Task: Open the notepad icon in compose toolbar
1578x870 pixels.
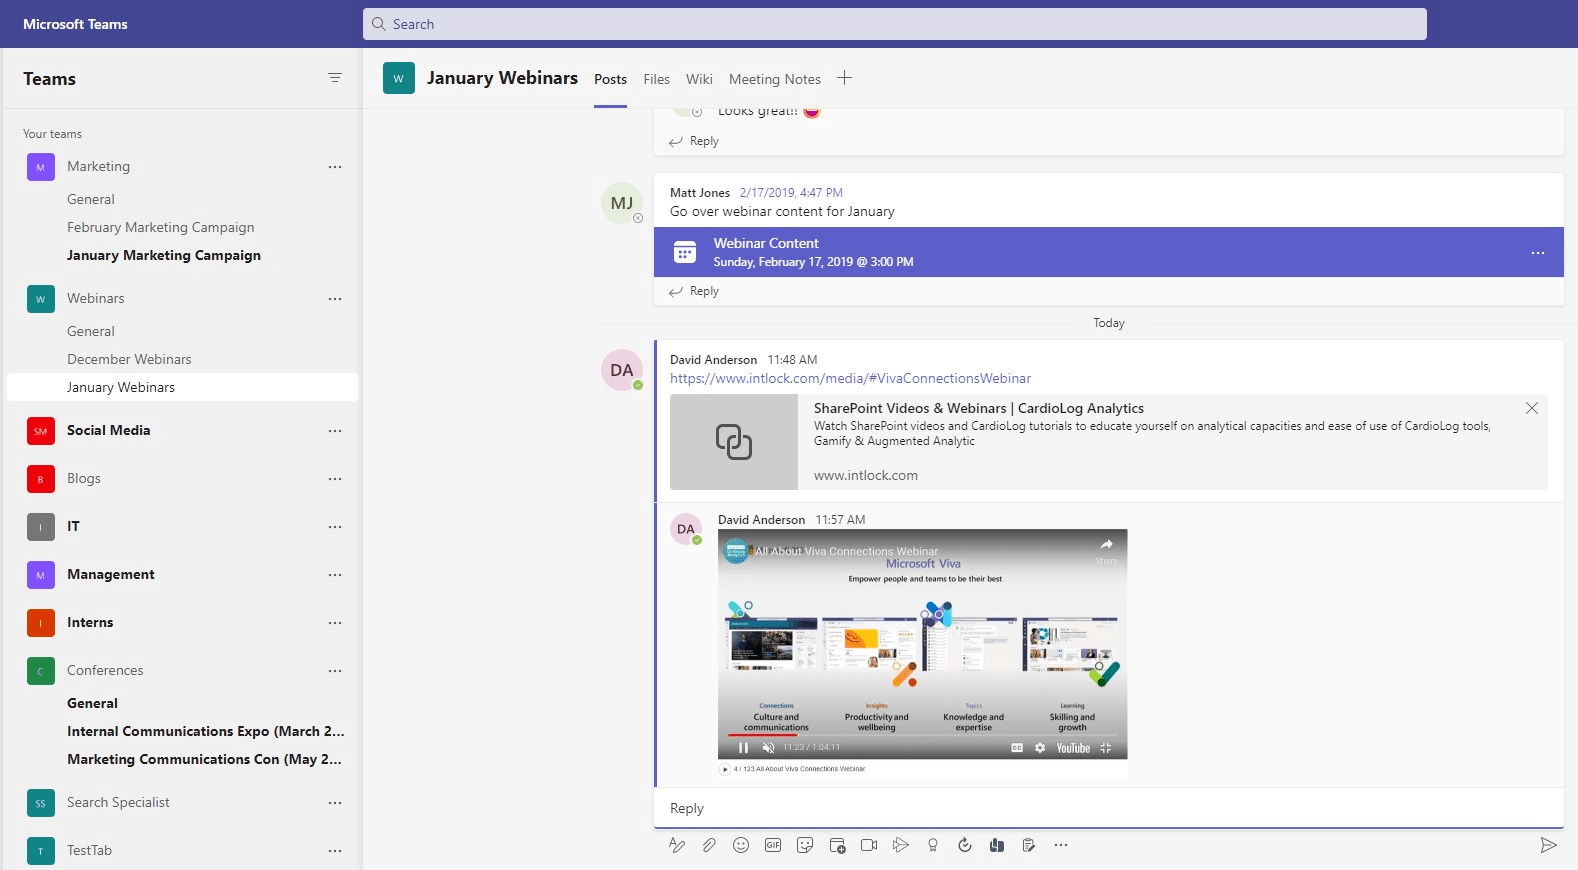Action: coord(1029,845)
